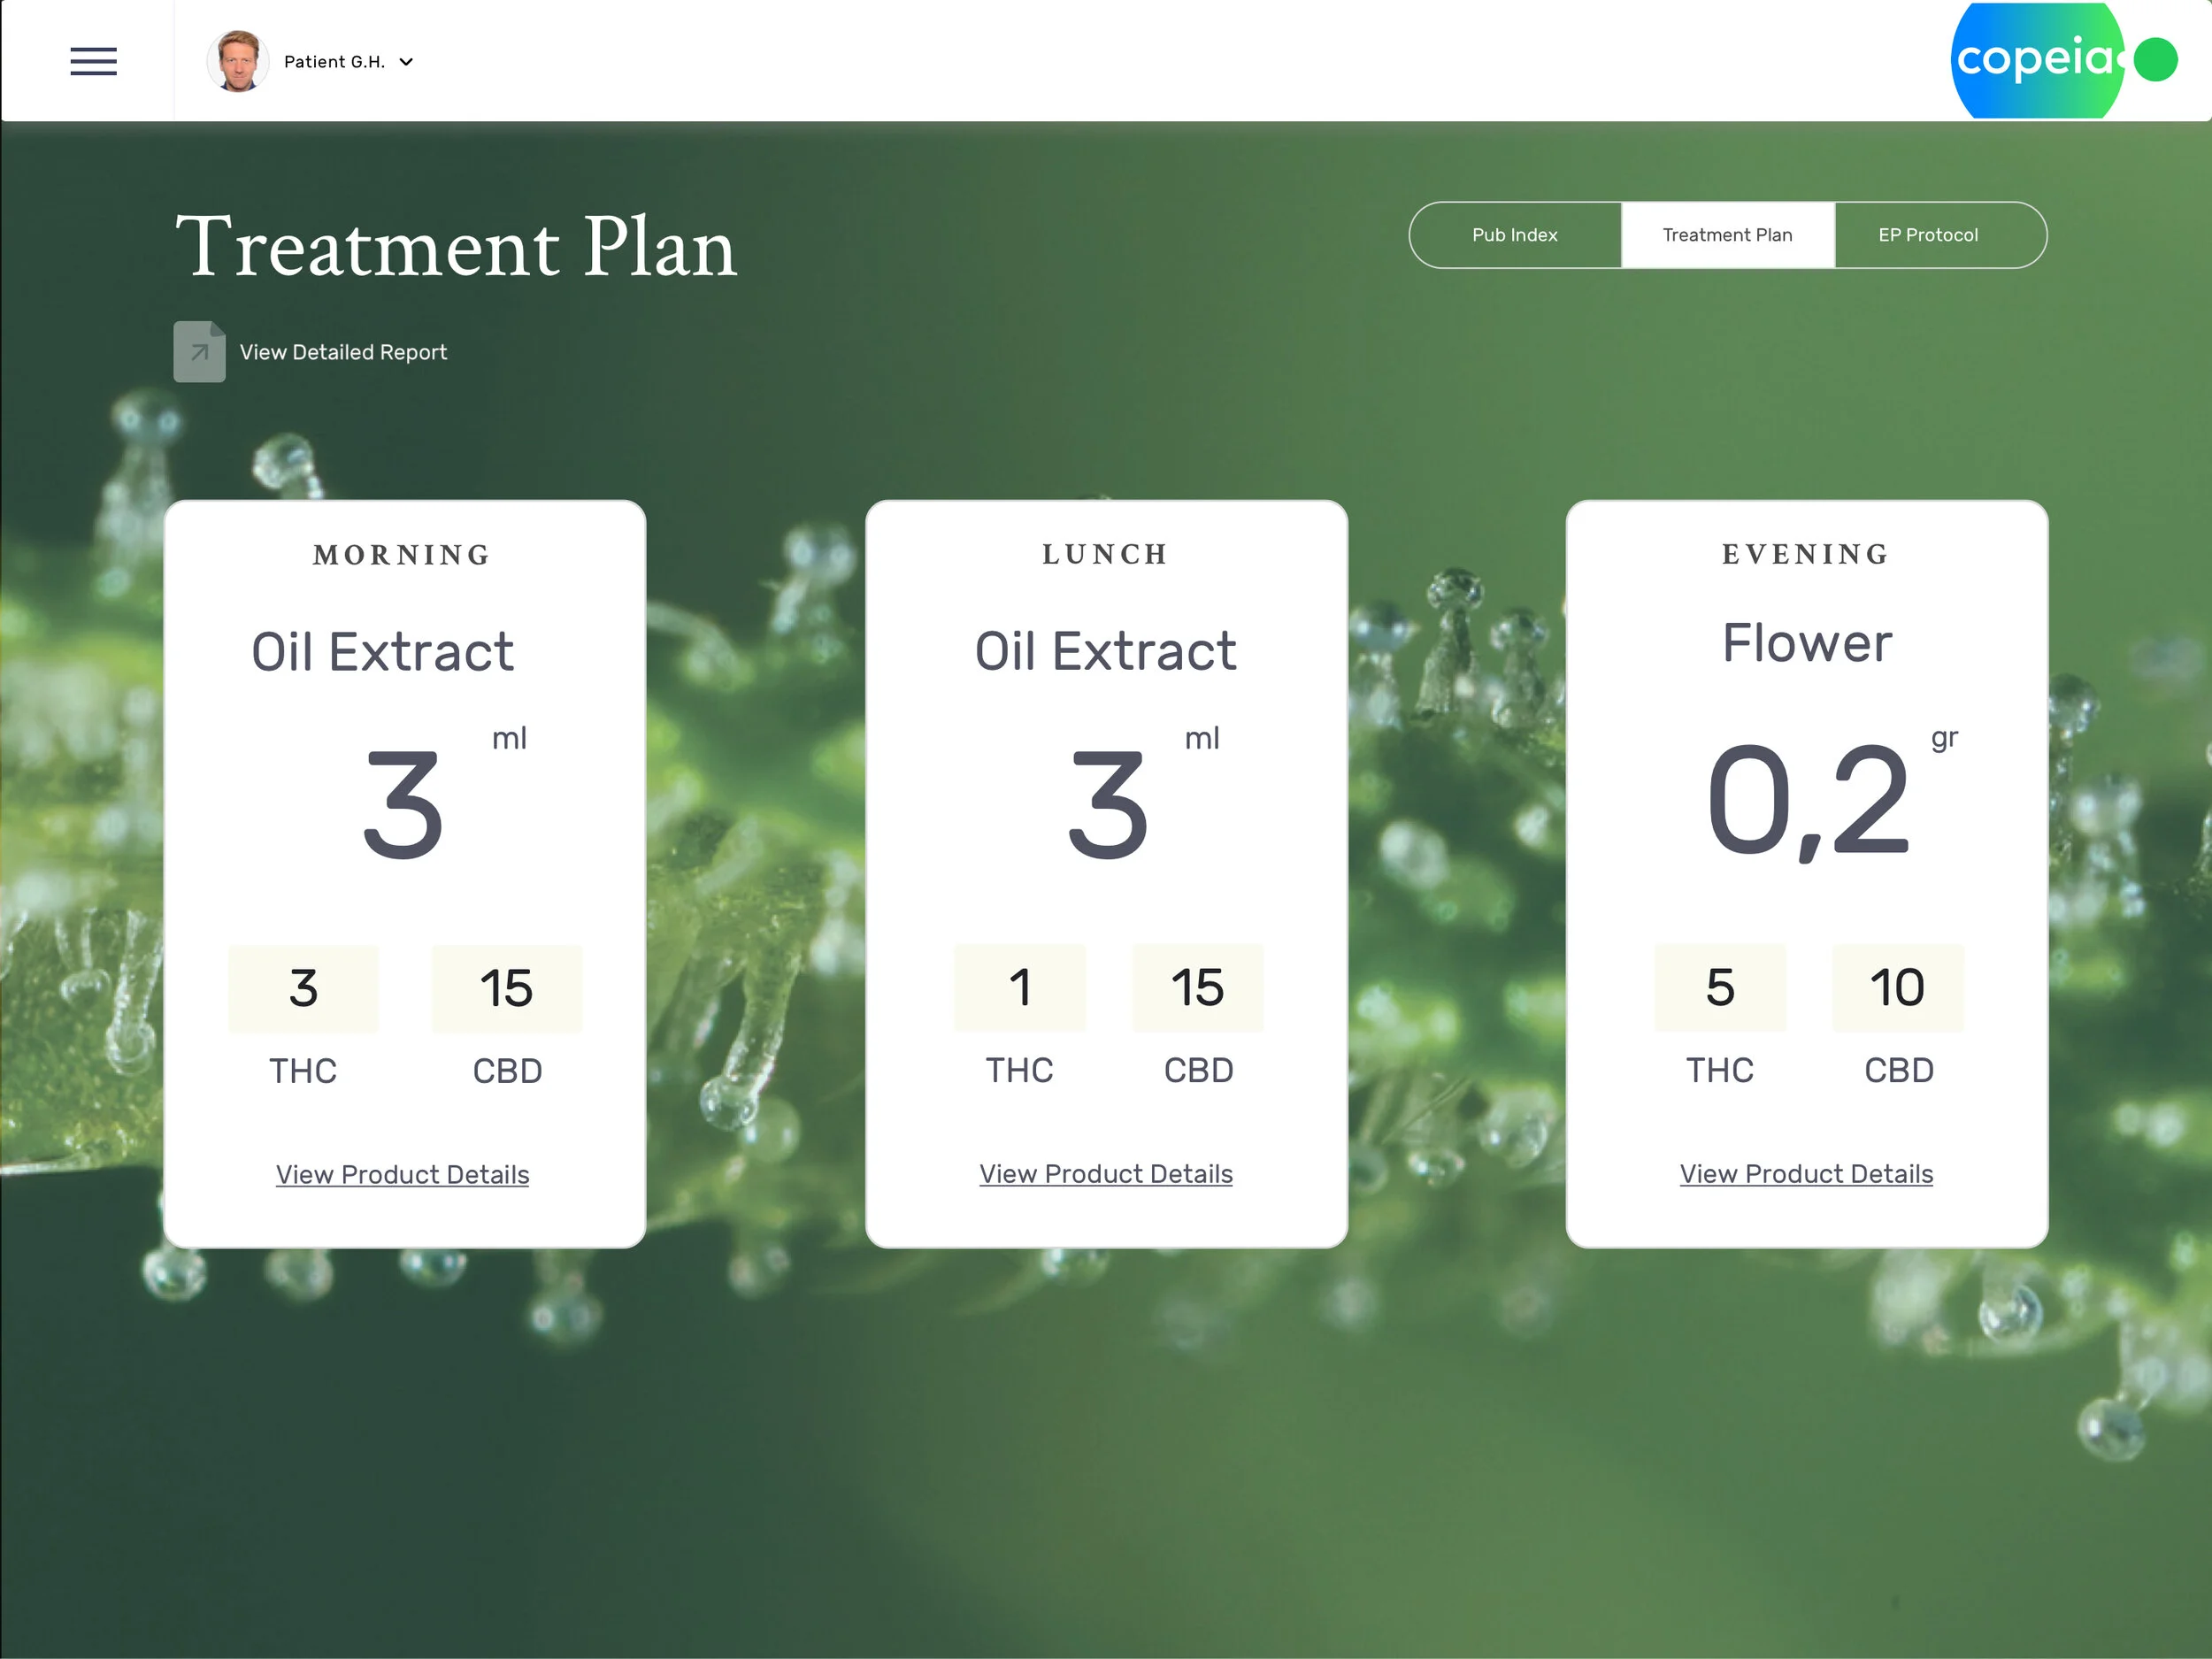Viewport: 2212px width, 1659px height.
Task: View Product Details on the Morning card
Action: click(x=401, y=1174)
